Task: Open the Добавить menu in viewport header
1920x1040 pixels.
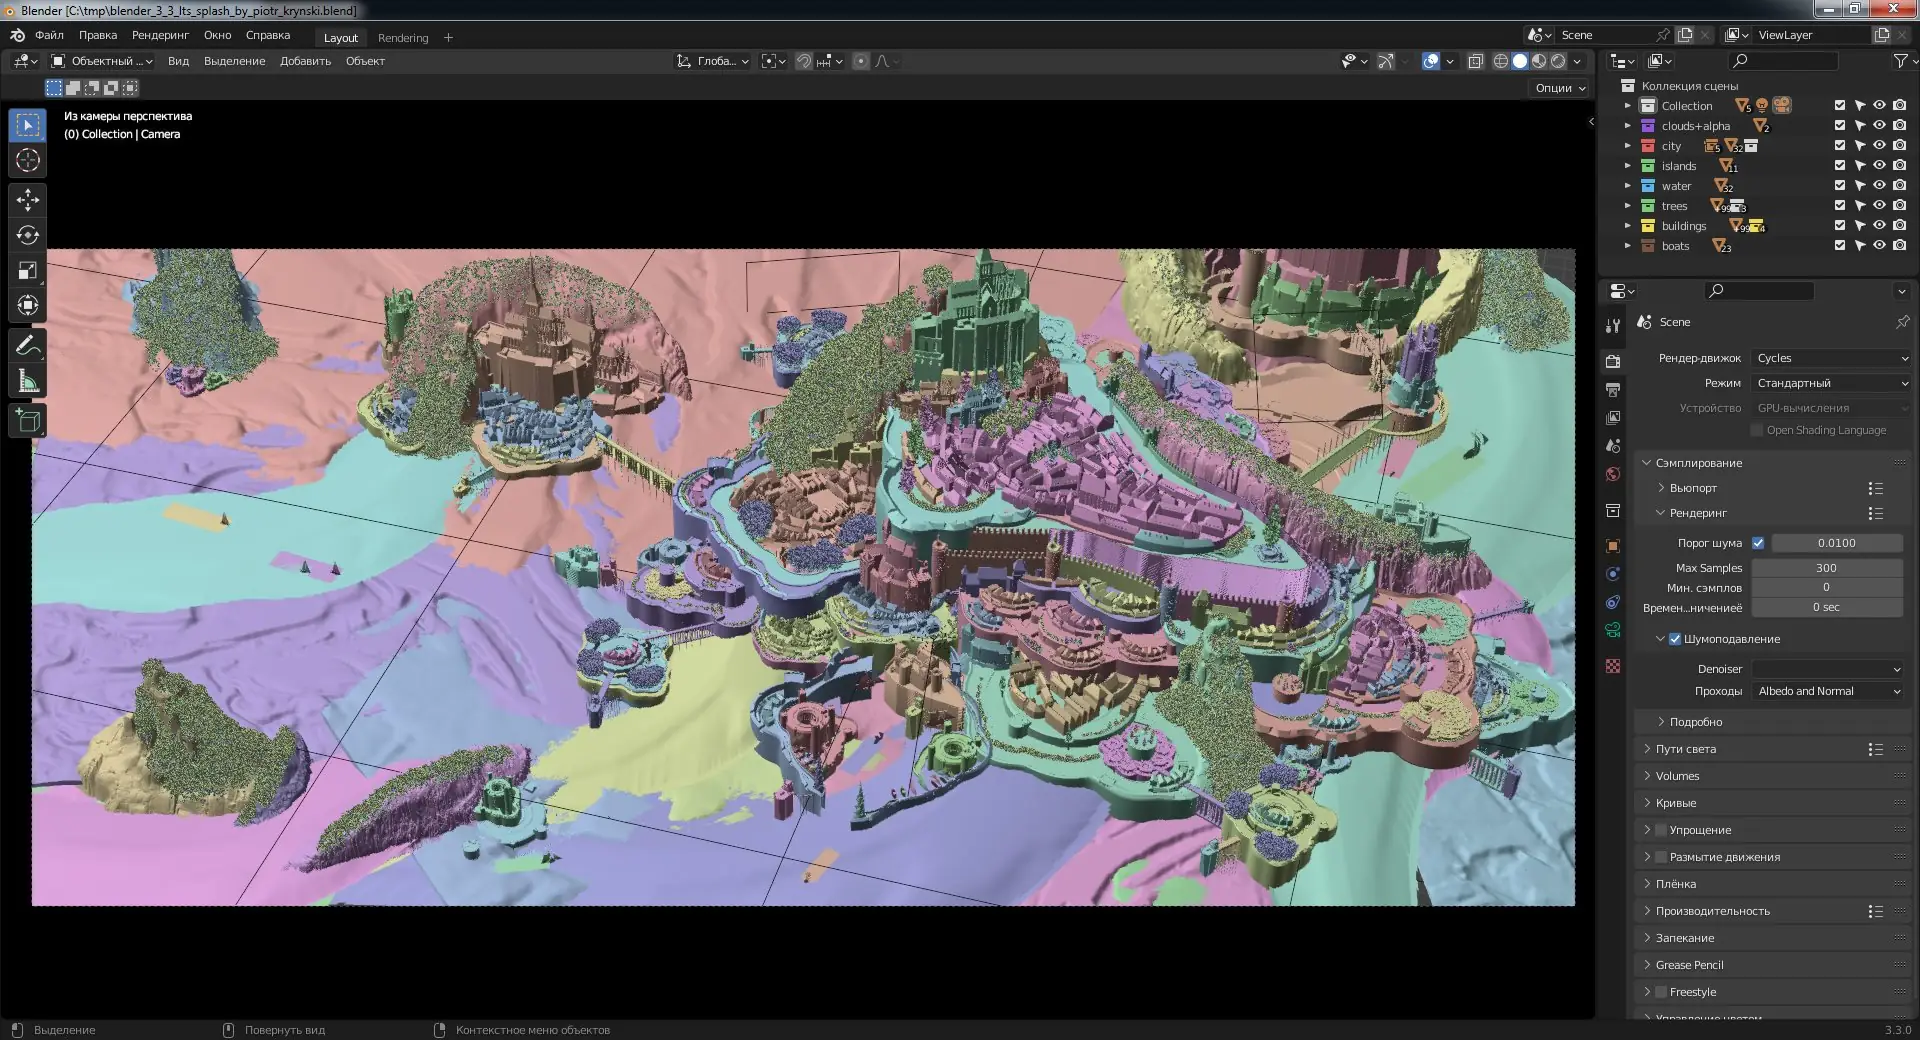Action: [x=305, y=61]
